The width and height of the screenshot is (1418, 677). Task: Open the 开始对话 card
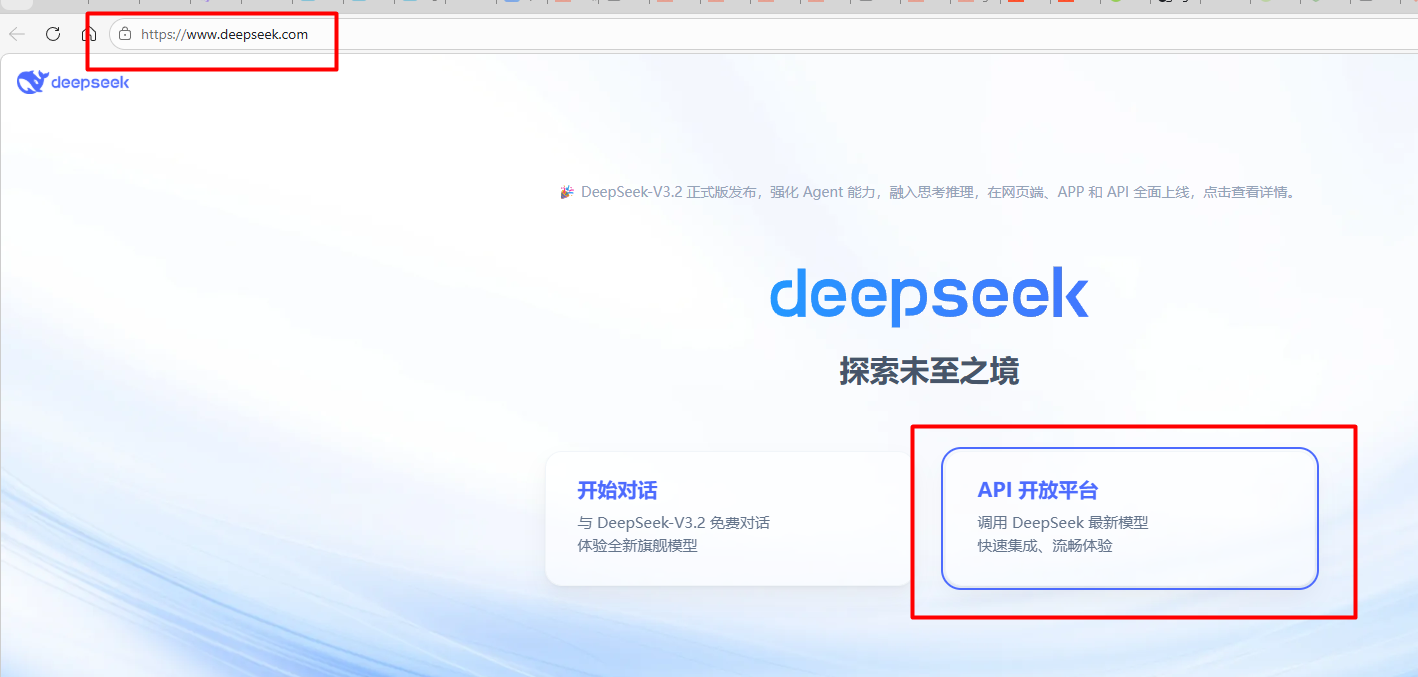pos(729,518)
